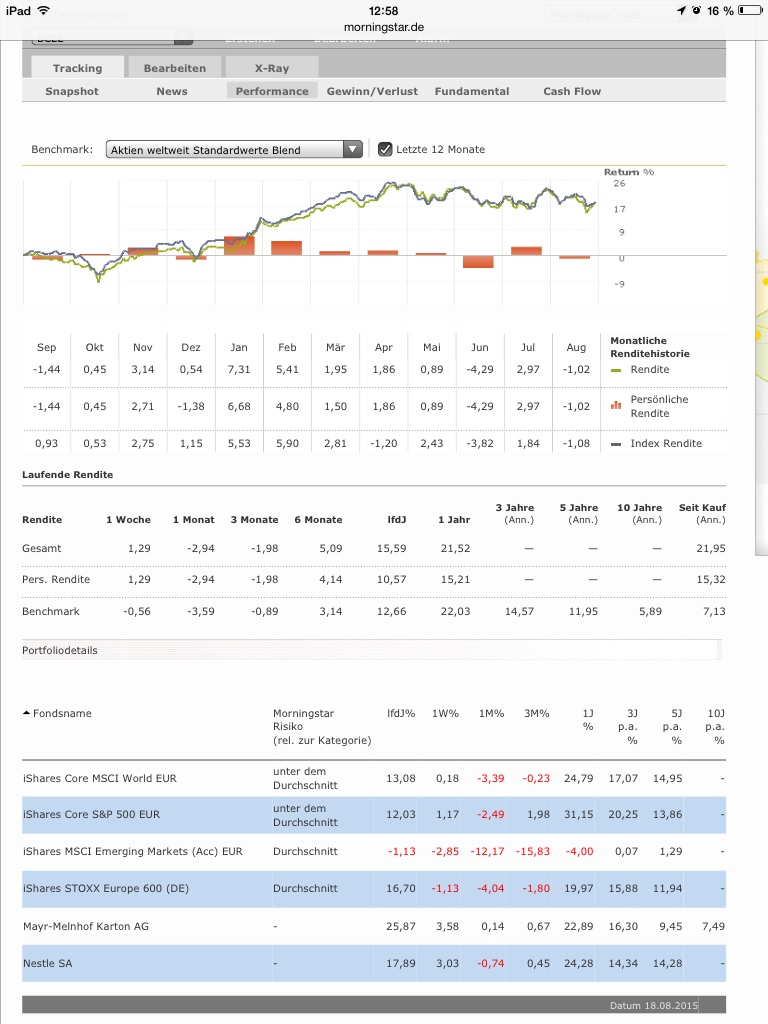Tap the Wi-Fi status icon
This screenshot has height=1024, width=768.
[44, 10]
